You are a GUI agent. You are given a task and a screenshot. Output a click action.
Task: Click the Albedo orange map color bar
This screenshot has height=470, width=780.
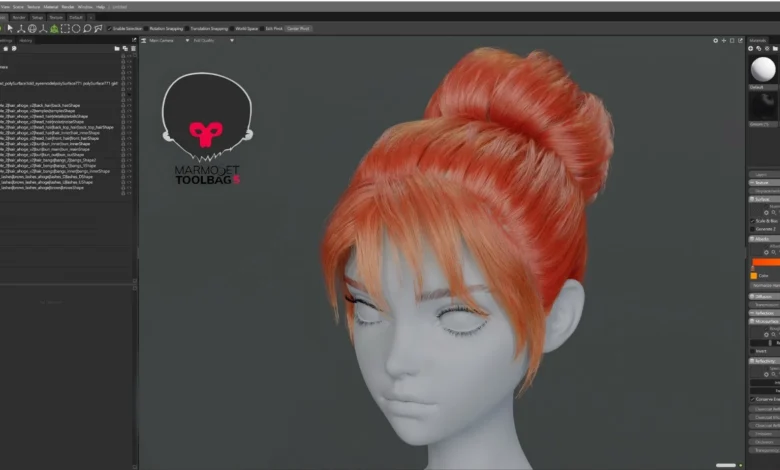pyautogui.click(x=766, y=262)
